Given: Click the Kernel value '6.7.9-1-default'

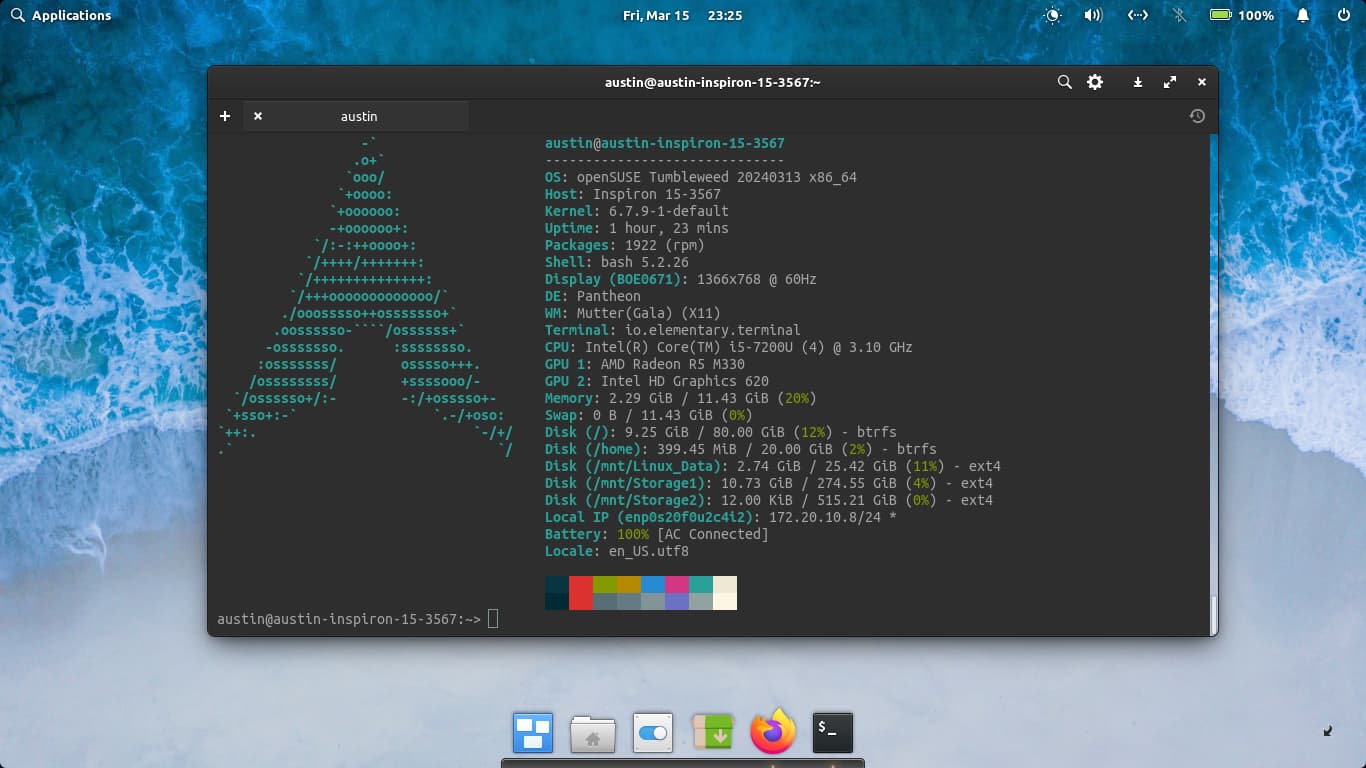Looking at the screenshot, I should 669,211.
